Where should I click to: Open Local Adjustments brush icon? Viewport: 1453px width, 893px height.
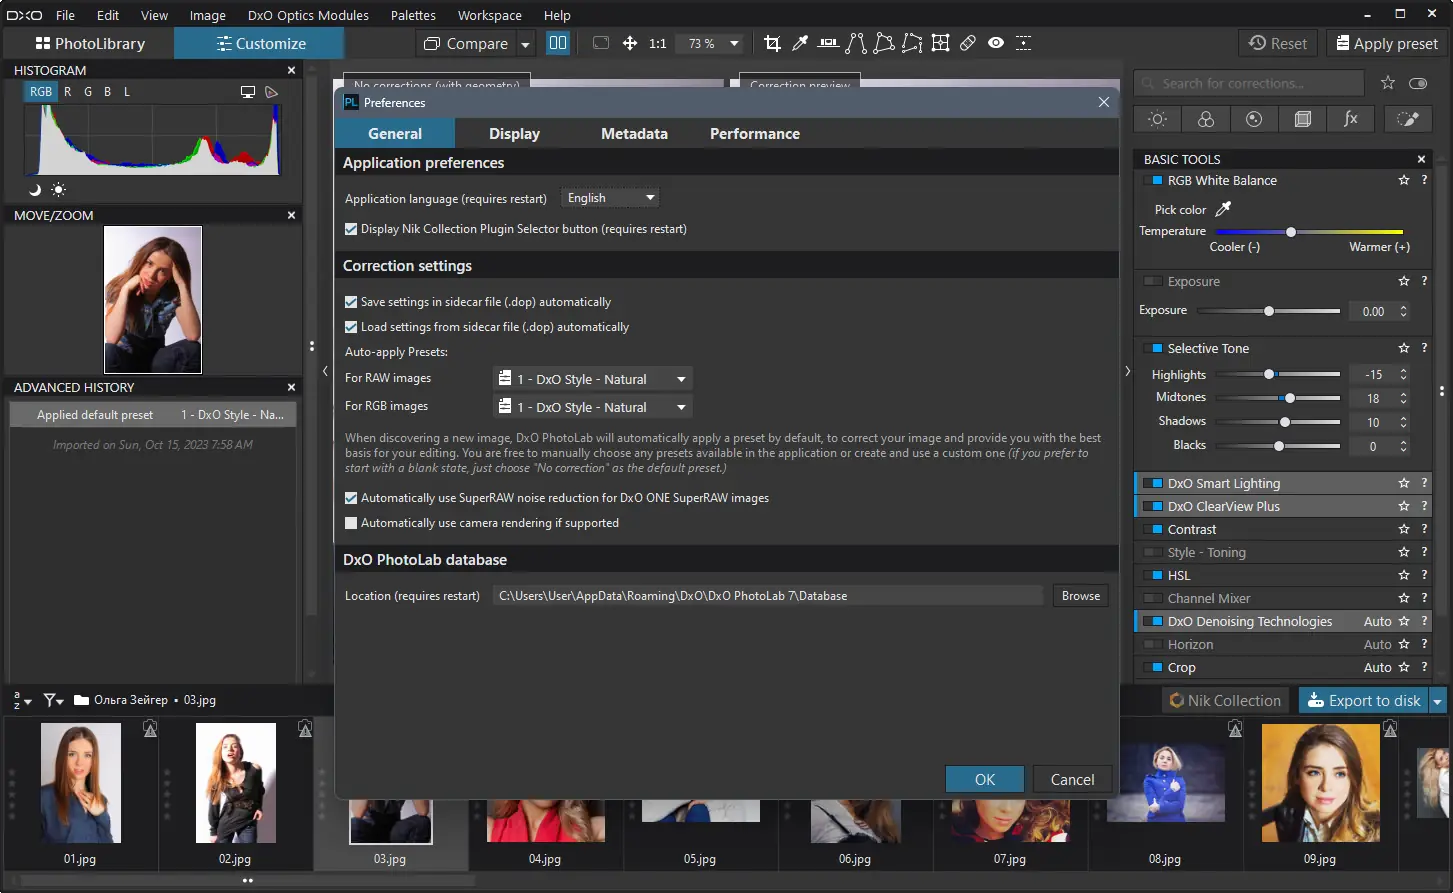(1407, 119)
